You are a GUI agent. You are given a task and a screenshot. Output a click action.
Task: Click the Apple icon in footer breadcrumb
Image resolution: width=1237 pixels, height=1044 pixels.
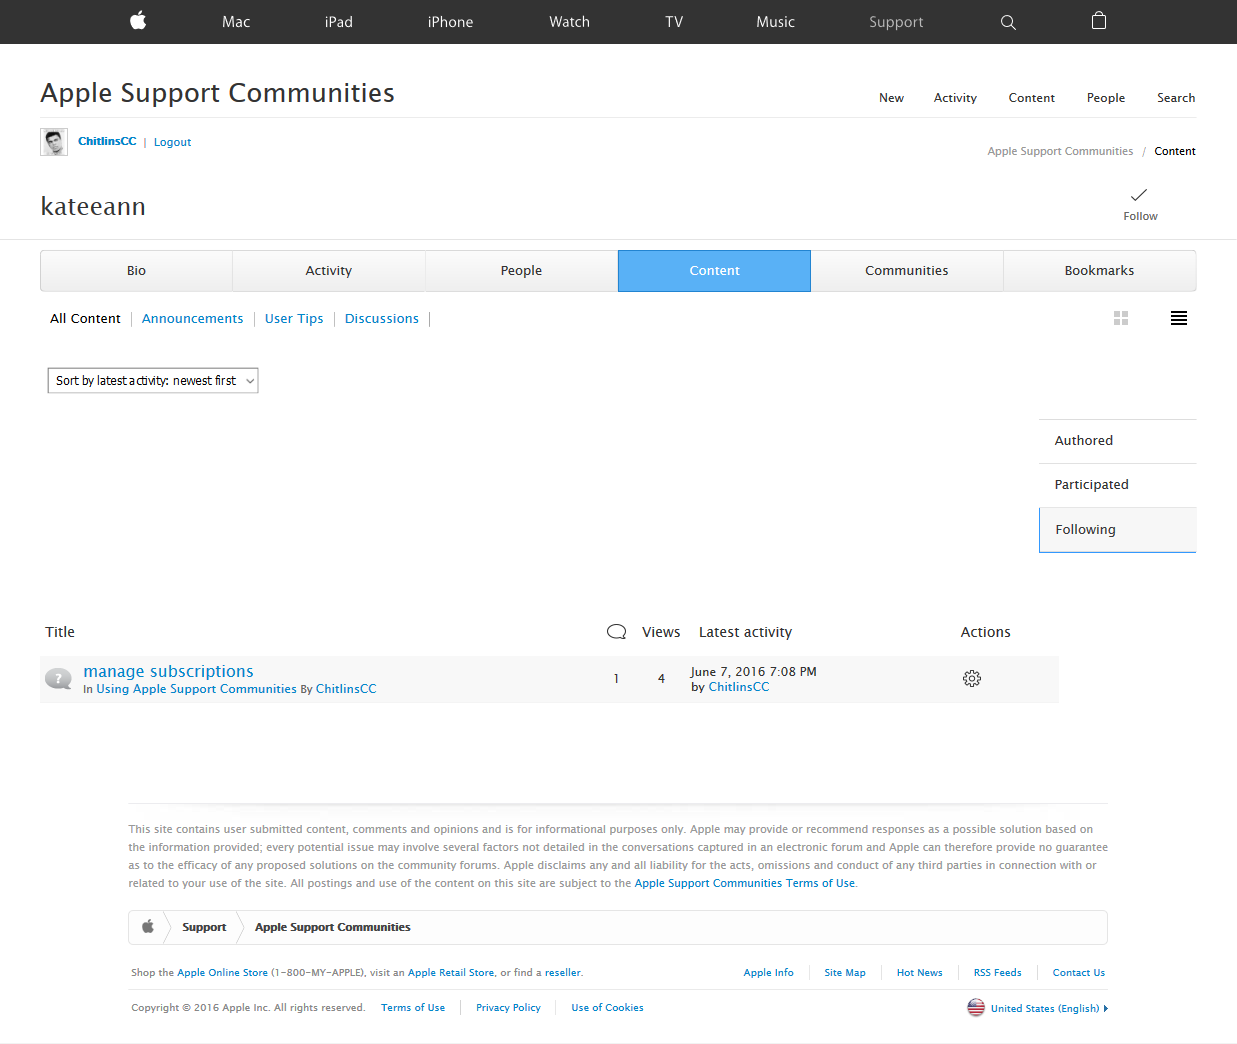point(148,927)
